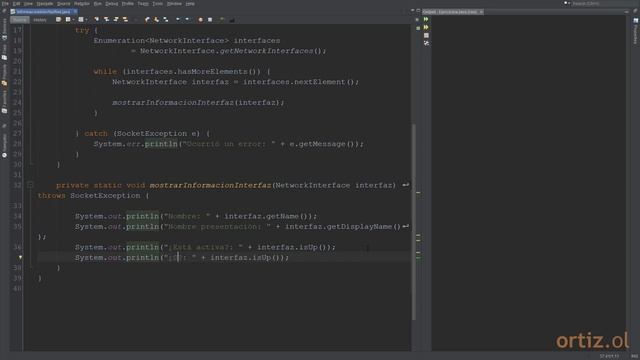
Task: Click the Find Previous Occurrence icon
Action: pyautogui.click(x=106, y=20)
